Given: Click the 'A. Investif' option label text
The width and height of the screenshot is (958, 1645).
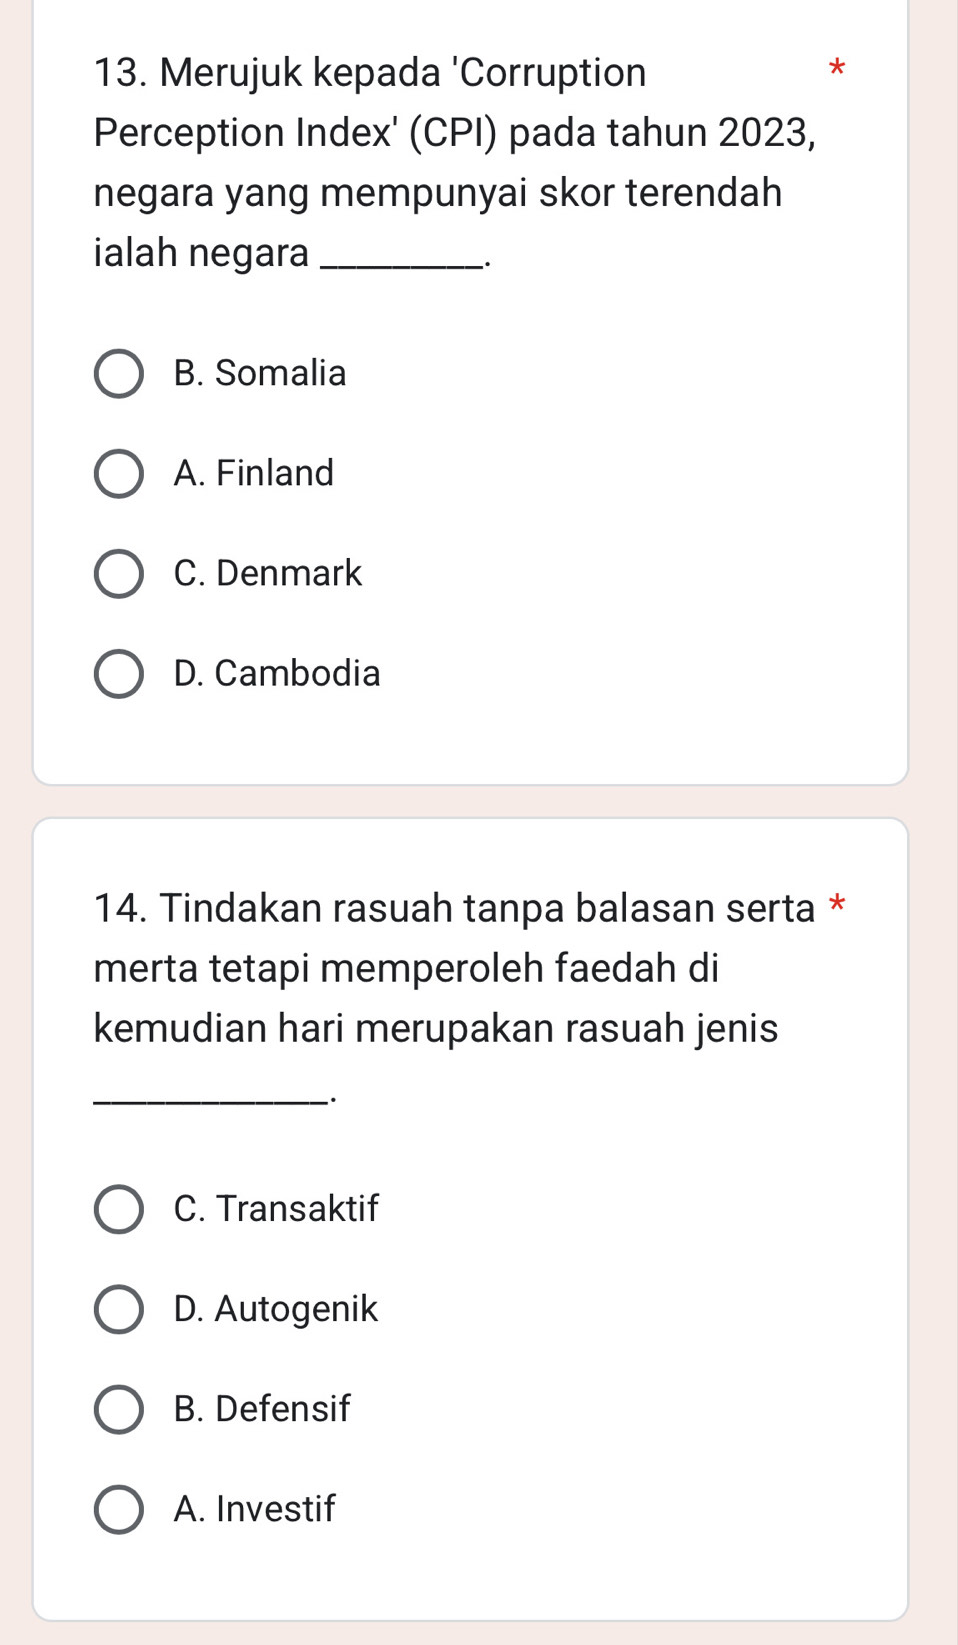Looking at the screenshot, I should coord(254,1508).
